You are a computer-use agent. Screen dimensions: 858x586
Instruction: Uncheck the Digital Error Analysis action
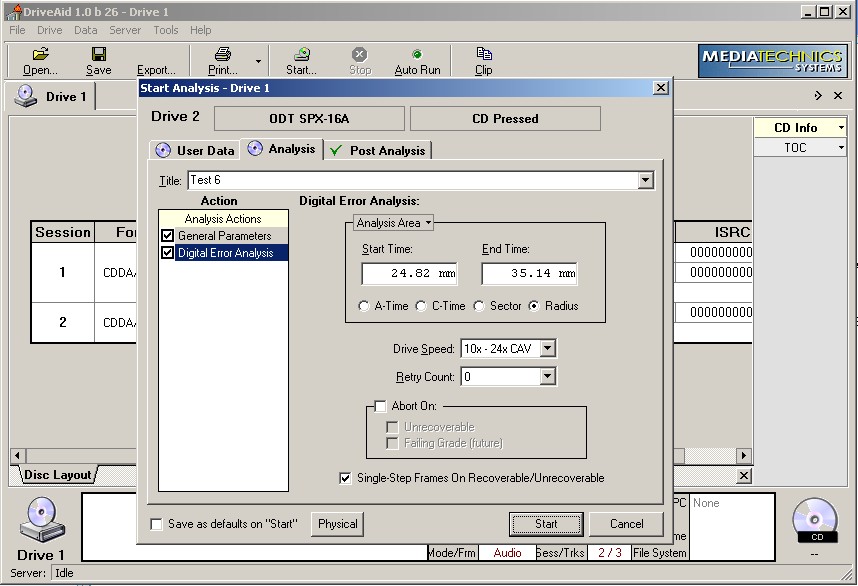point(167,253)
